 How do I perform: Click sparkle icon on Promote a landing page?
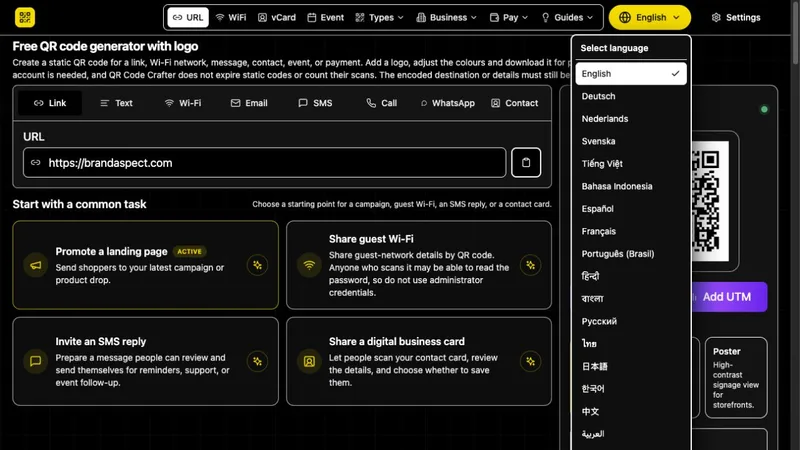(x=257, y=265)
